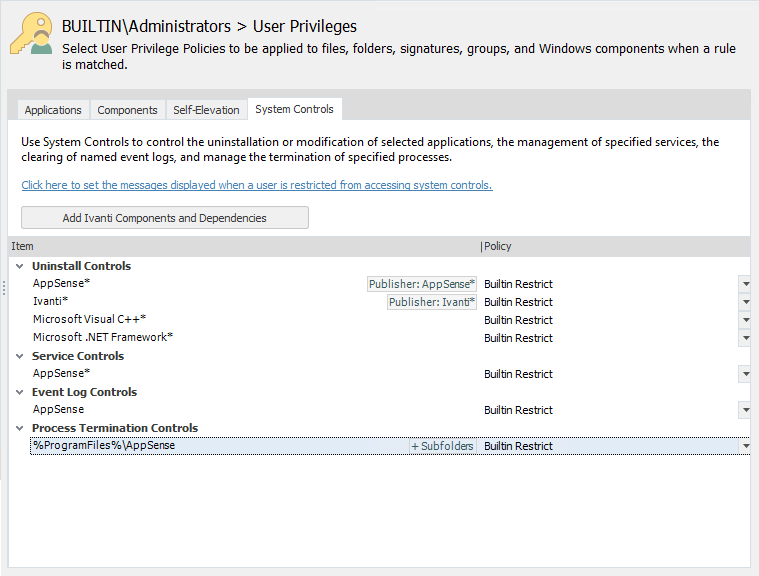Image resolution: width=759 pixels, height=576 pixels.
Task: Collapse the Event Log Controls group
Action: pyautogui.click(x=20, y=392)
